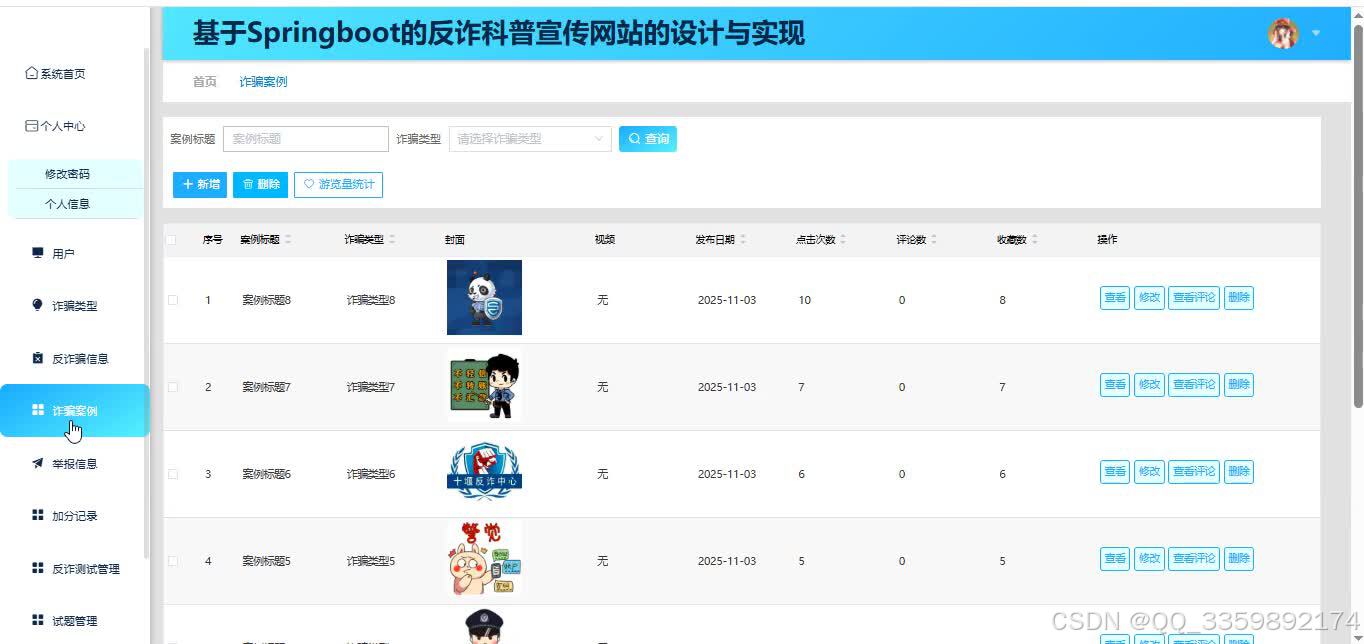Open the panda cover image of 案例标题8
Viewport: 1364px width, 644px height.
tap(484, 297)
